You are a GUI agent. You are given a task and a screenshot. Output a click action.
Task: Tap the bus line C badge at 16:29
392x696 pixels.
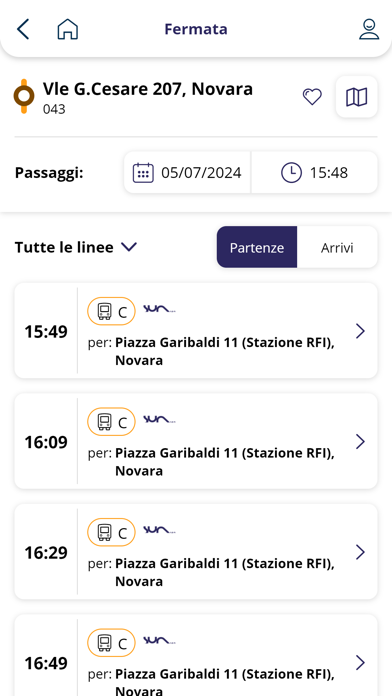click(111, 532)
